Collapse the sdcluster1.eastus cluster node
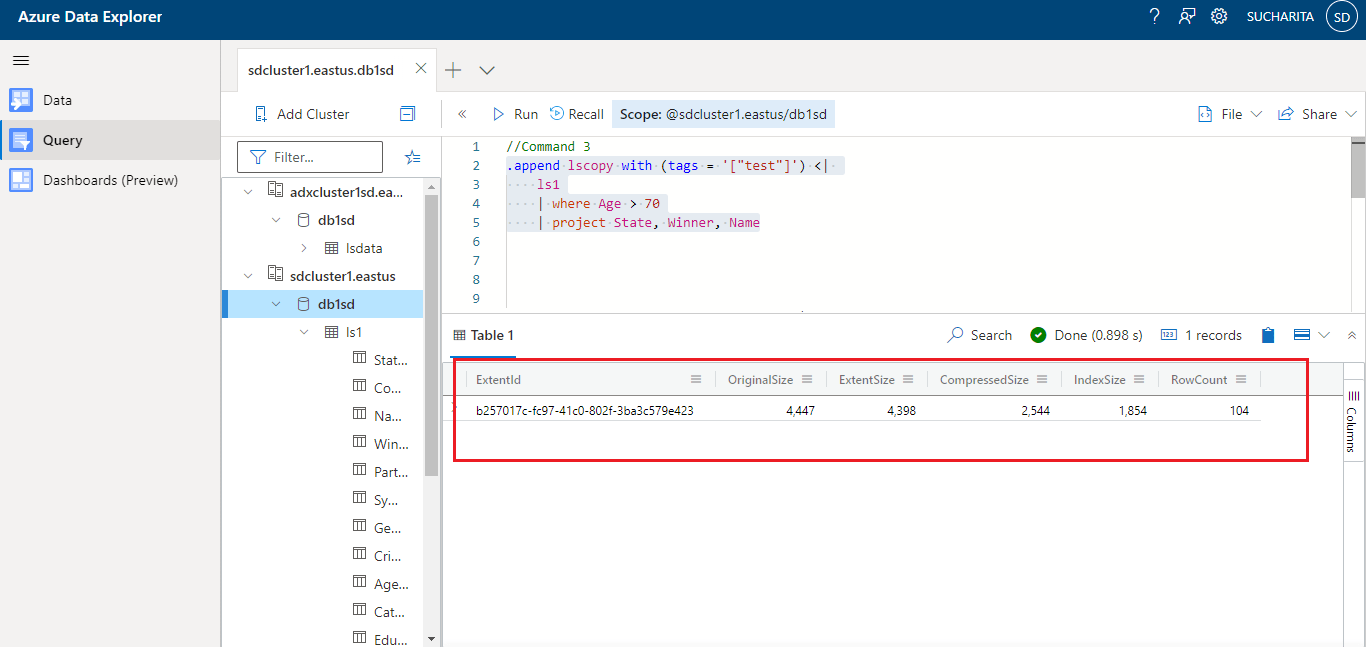The width and height of the screenshot is (1366, 647). pos(249,276)
